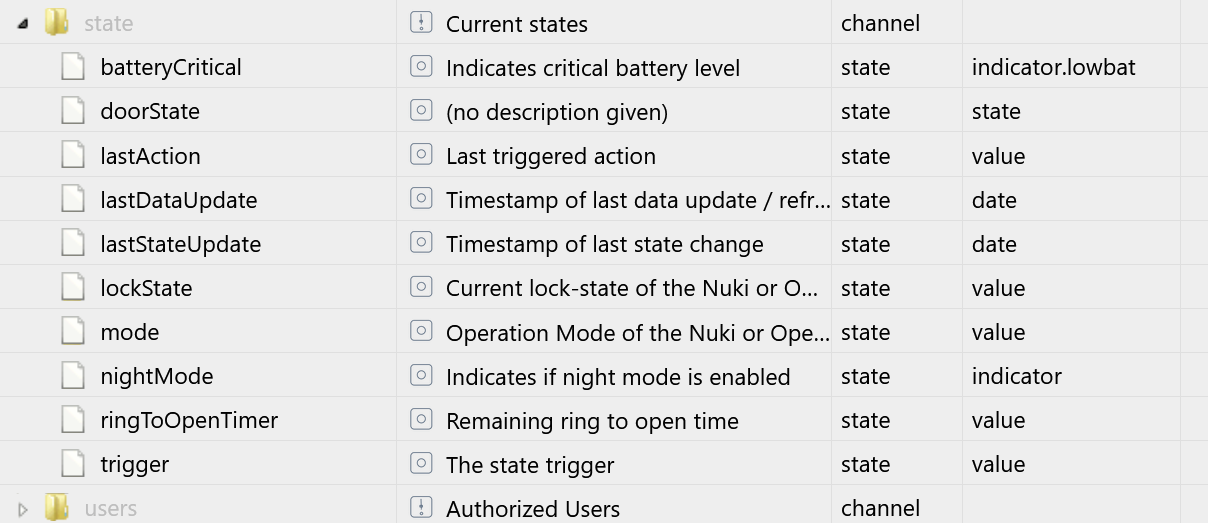Click the Remaining ring to open time description
Screen dimensions: 1208x523
[x=592, y=421]
